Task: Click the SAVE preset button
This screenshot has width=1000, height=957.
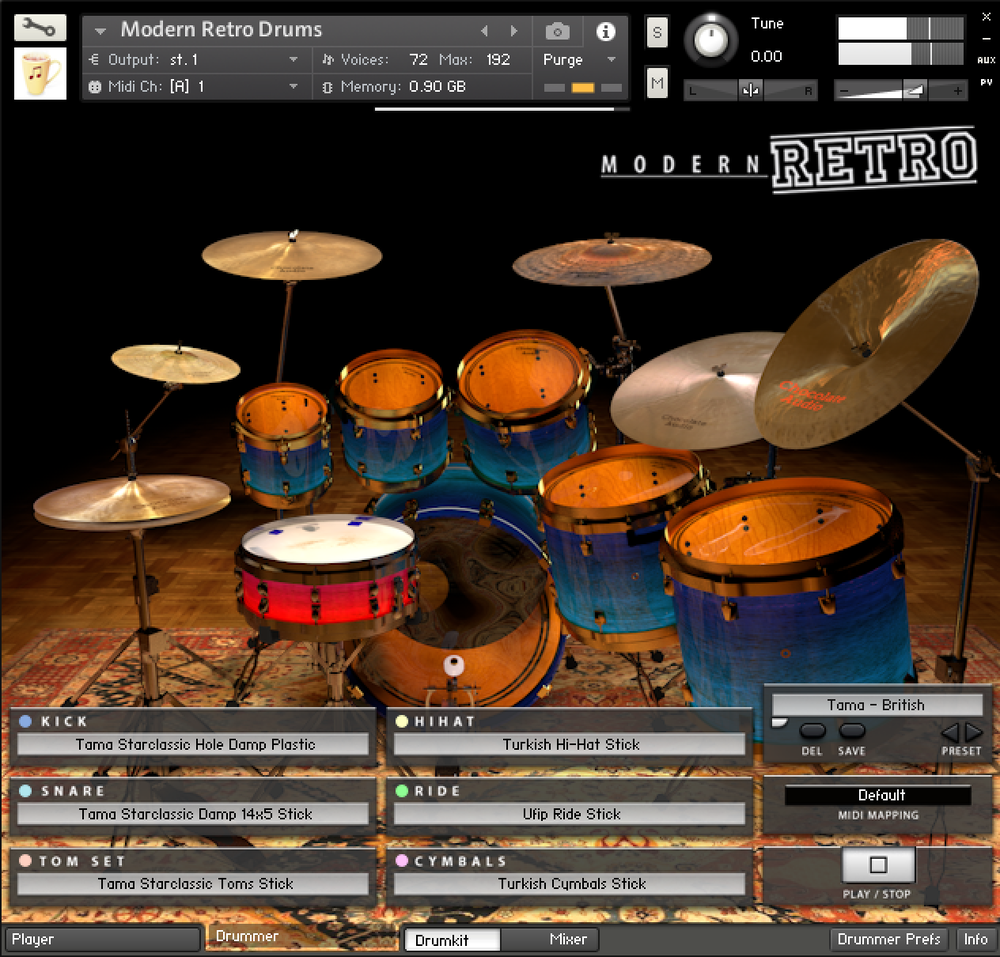Action: coord(852,731)
